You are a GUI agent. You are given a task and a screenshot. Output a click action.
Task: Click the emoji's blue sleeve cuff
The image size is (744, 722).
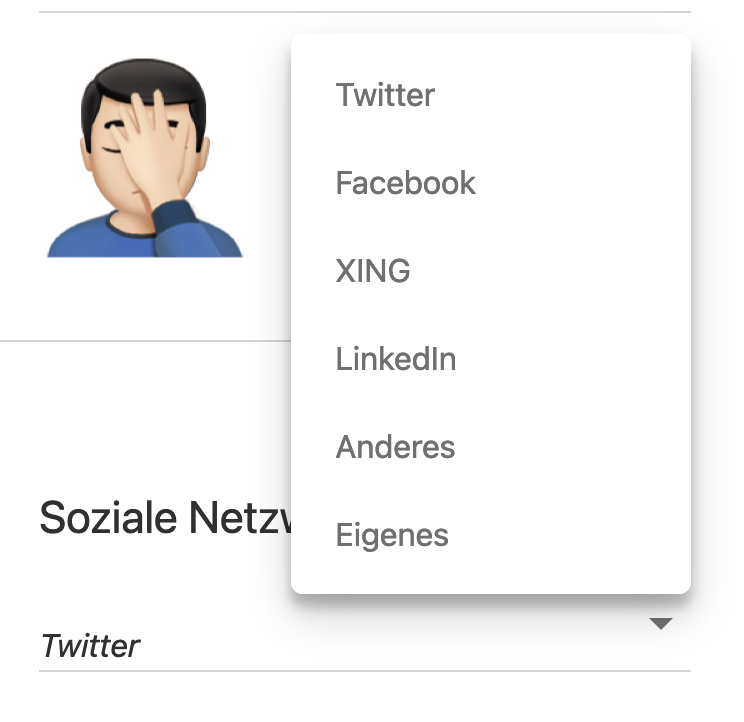[188, 217]
